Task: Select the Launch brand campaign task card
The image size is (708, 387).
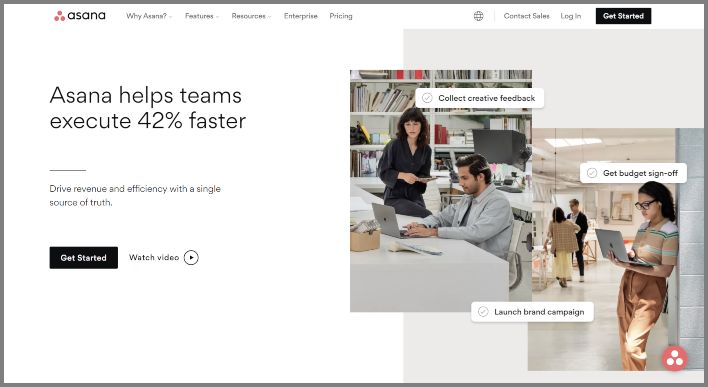Action: [x=532, y=312]
